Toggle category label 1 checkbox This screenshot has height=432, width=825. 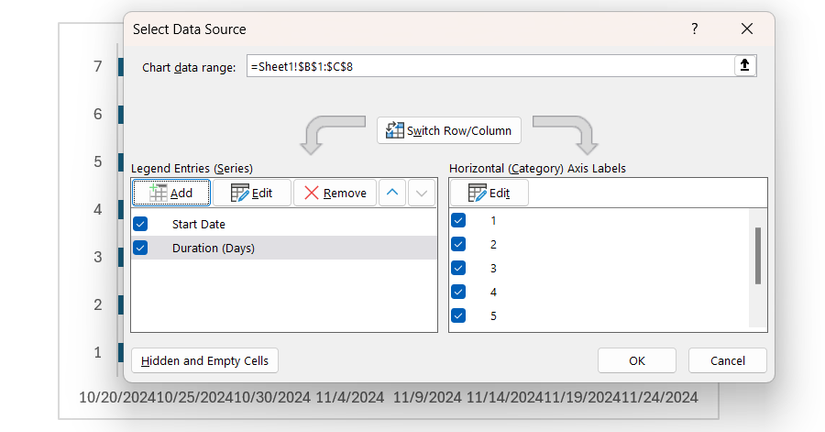pyautogui.click(x=459, y=220)
